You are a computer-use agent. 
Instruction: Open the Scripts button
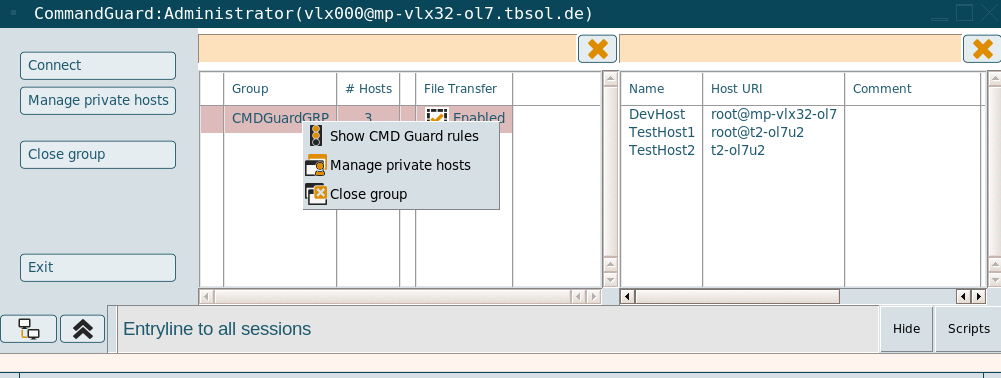968,329
